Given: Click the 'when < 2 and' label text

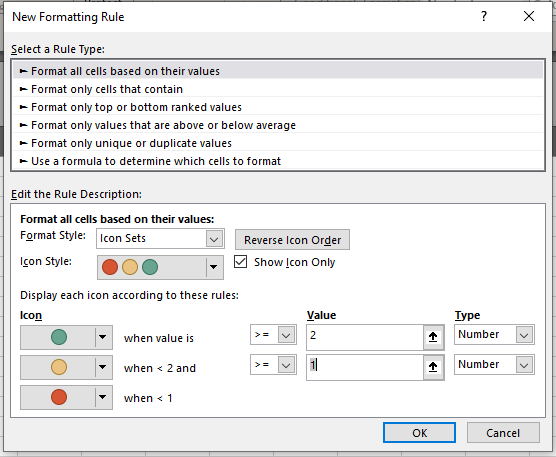Looking at the screenshot, I should click(160, 368).
